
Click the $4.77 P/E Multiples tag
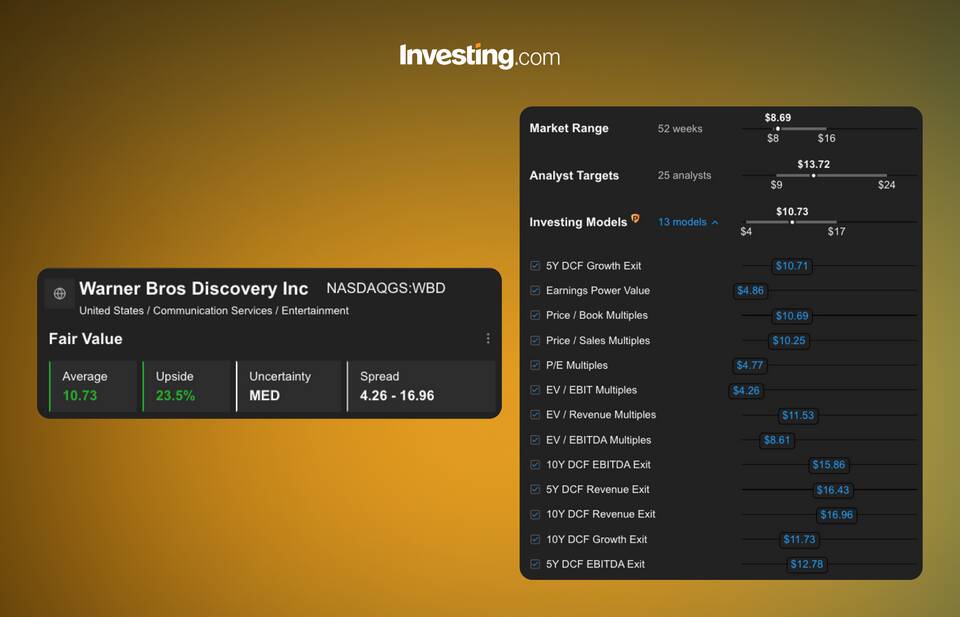point(749,365)
